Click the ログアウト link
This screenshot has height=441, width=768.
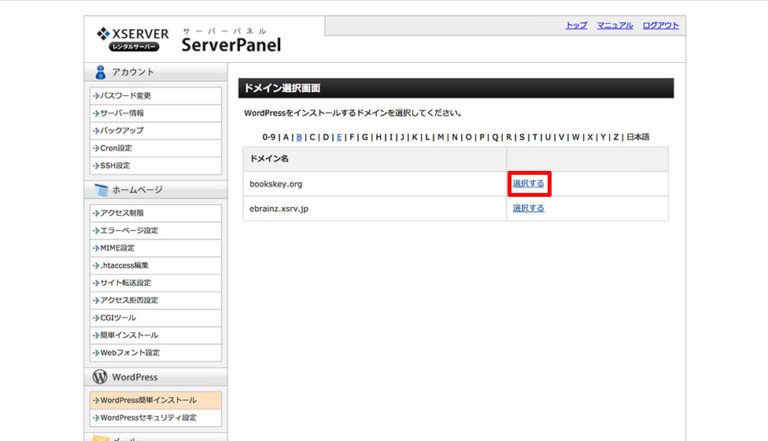(x=661, y=25)
